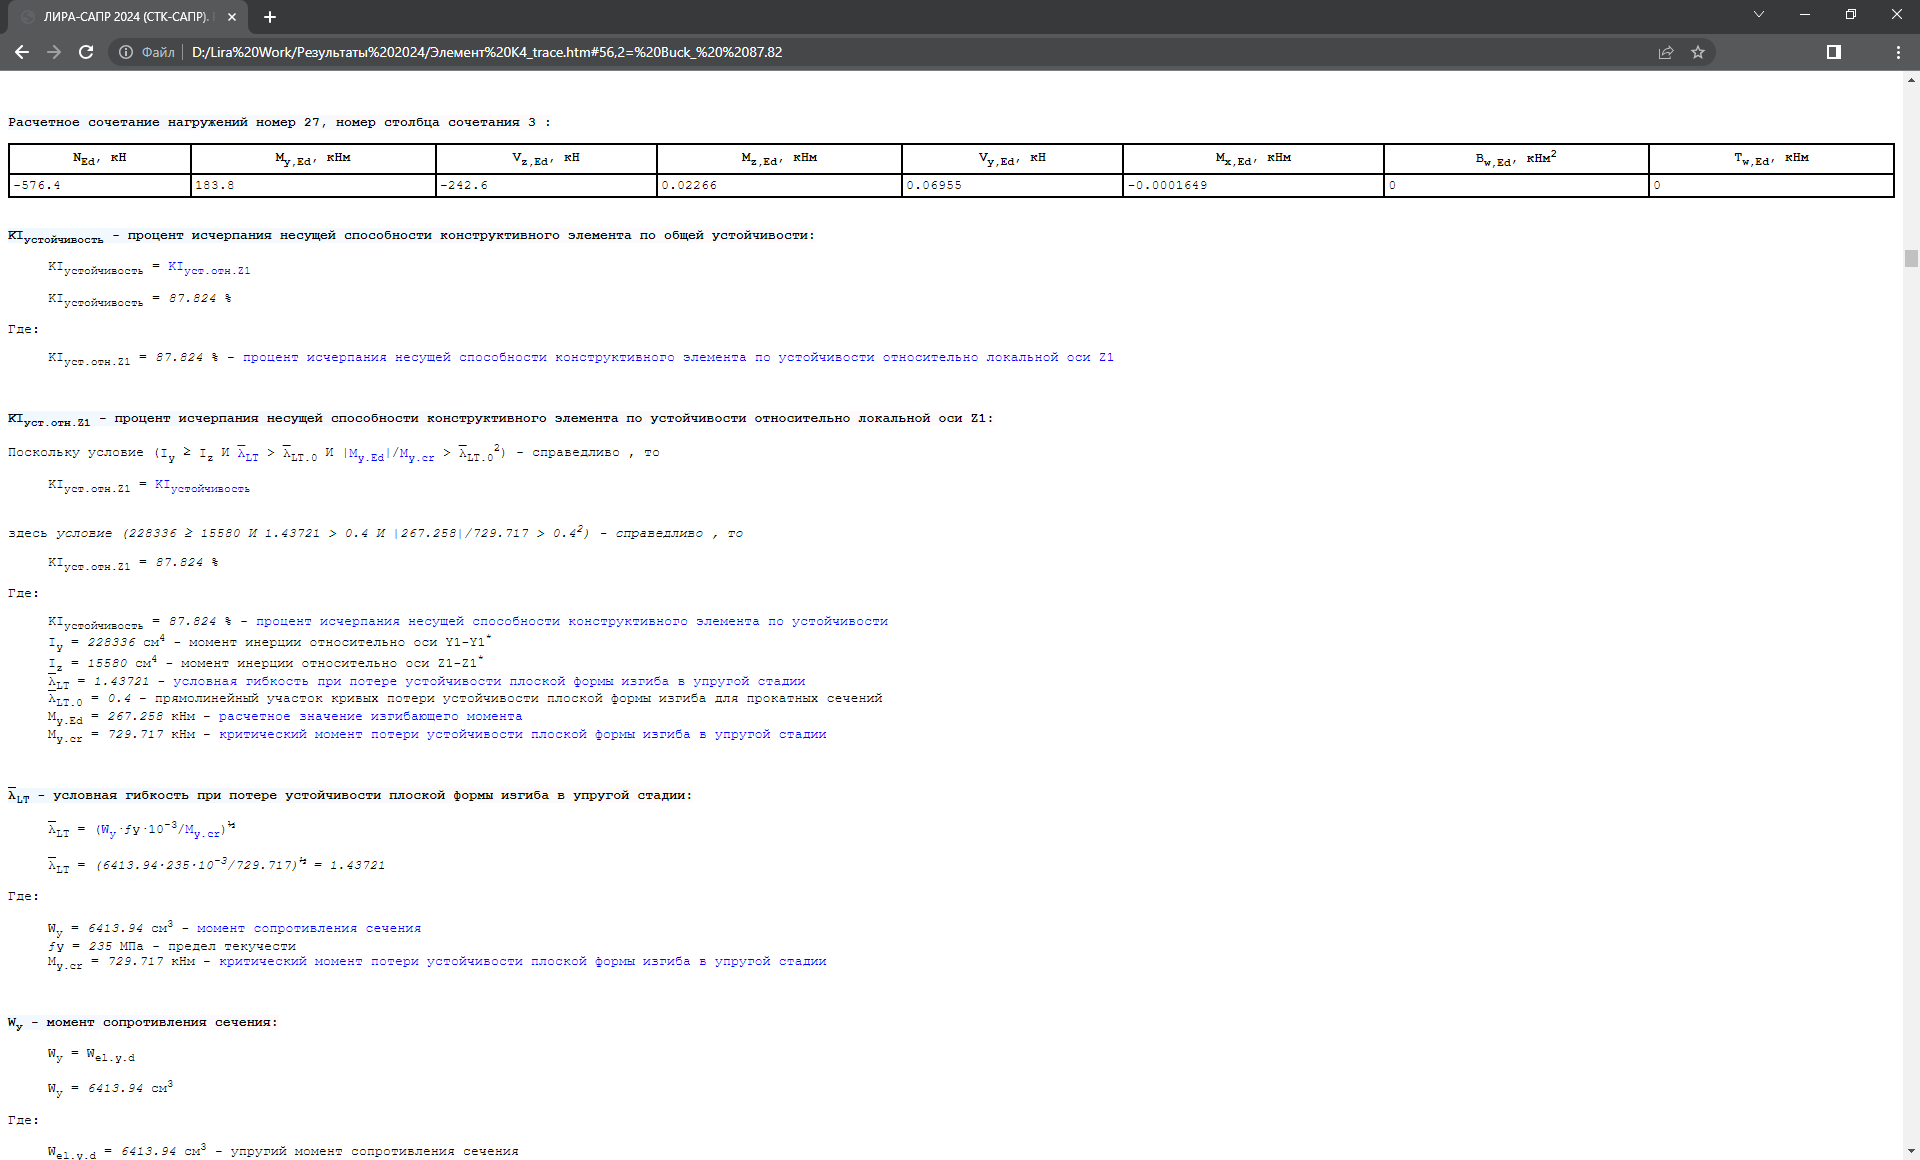Bookmark page with star icon
Viewport: 1920px width, 1160px height.
coord(1698,52)
